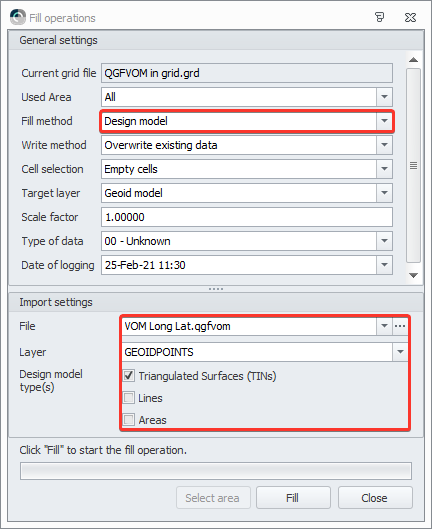Click the Close button

point(375,498)
